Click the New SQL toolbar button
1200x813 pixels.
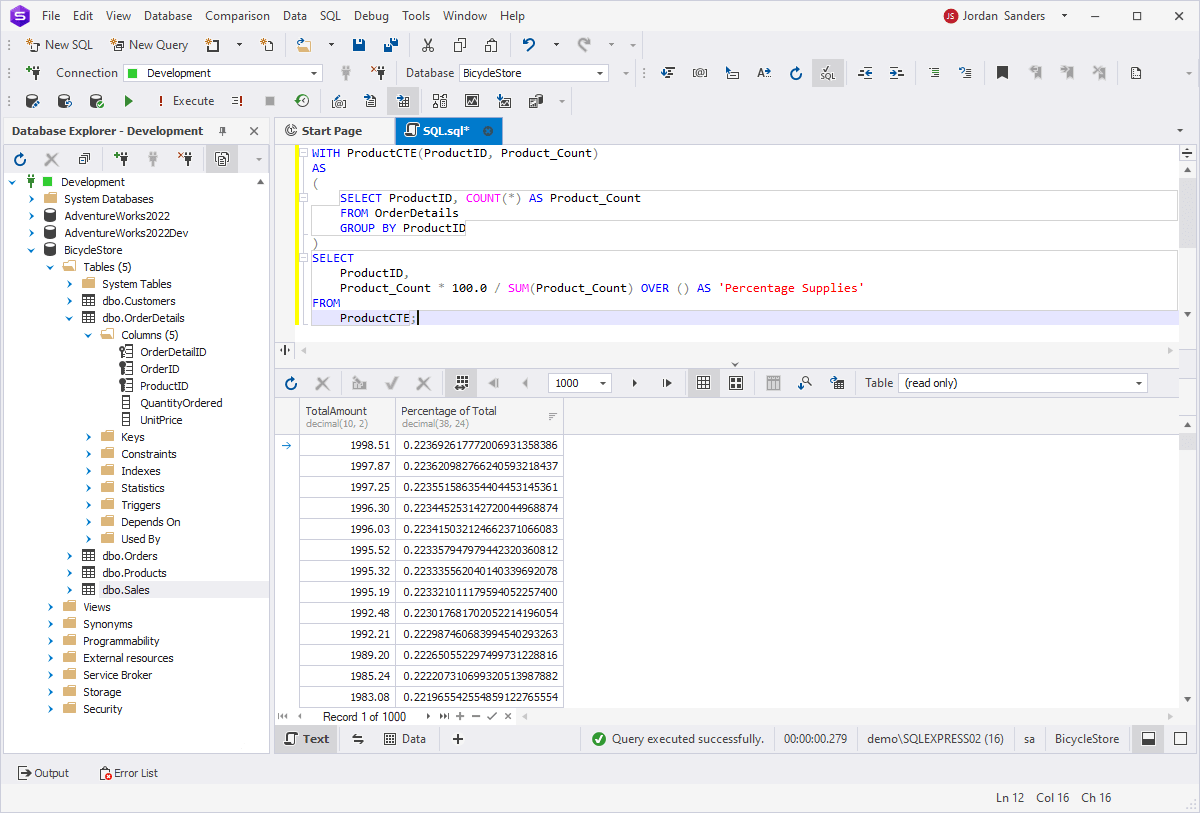pos(59,45)
